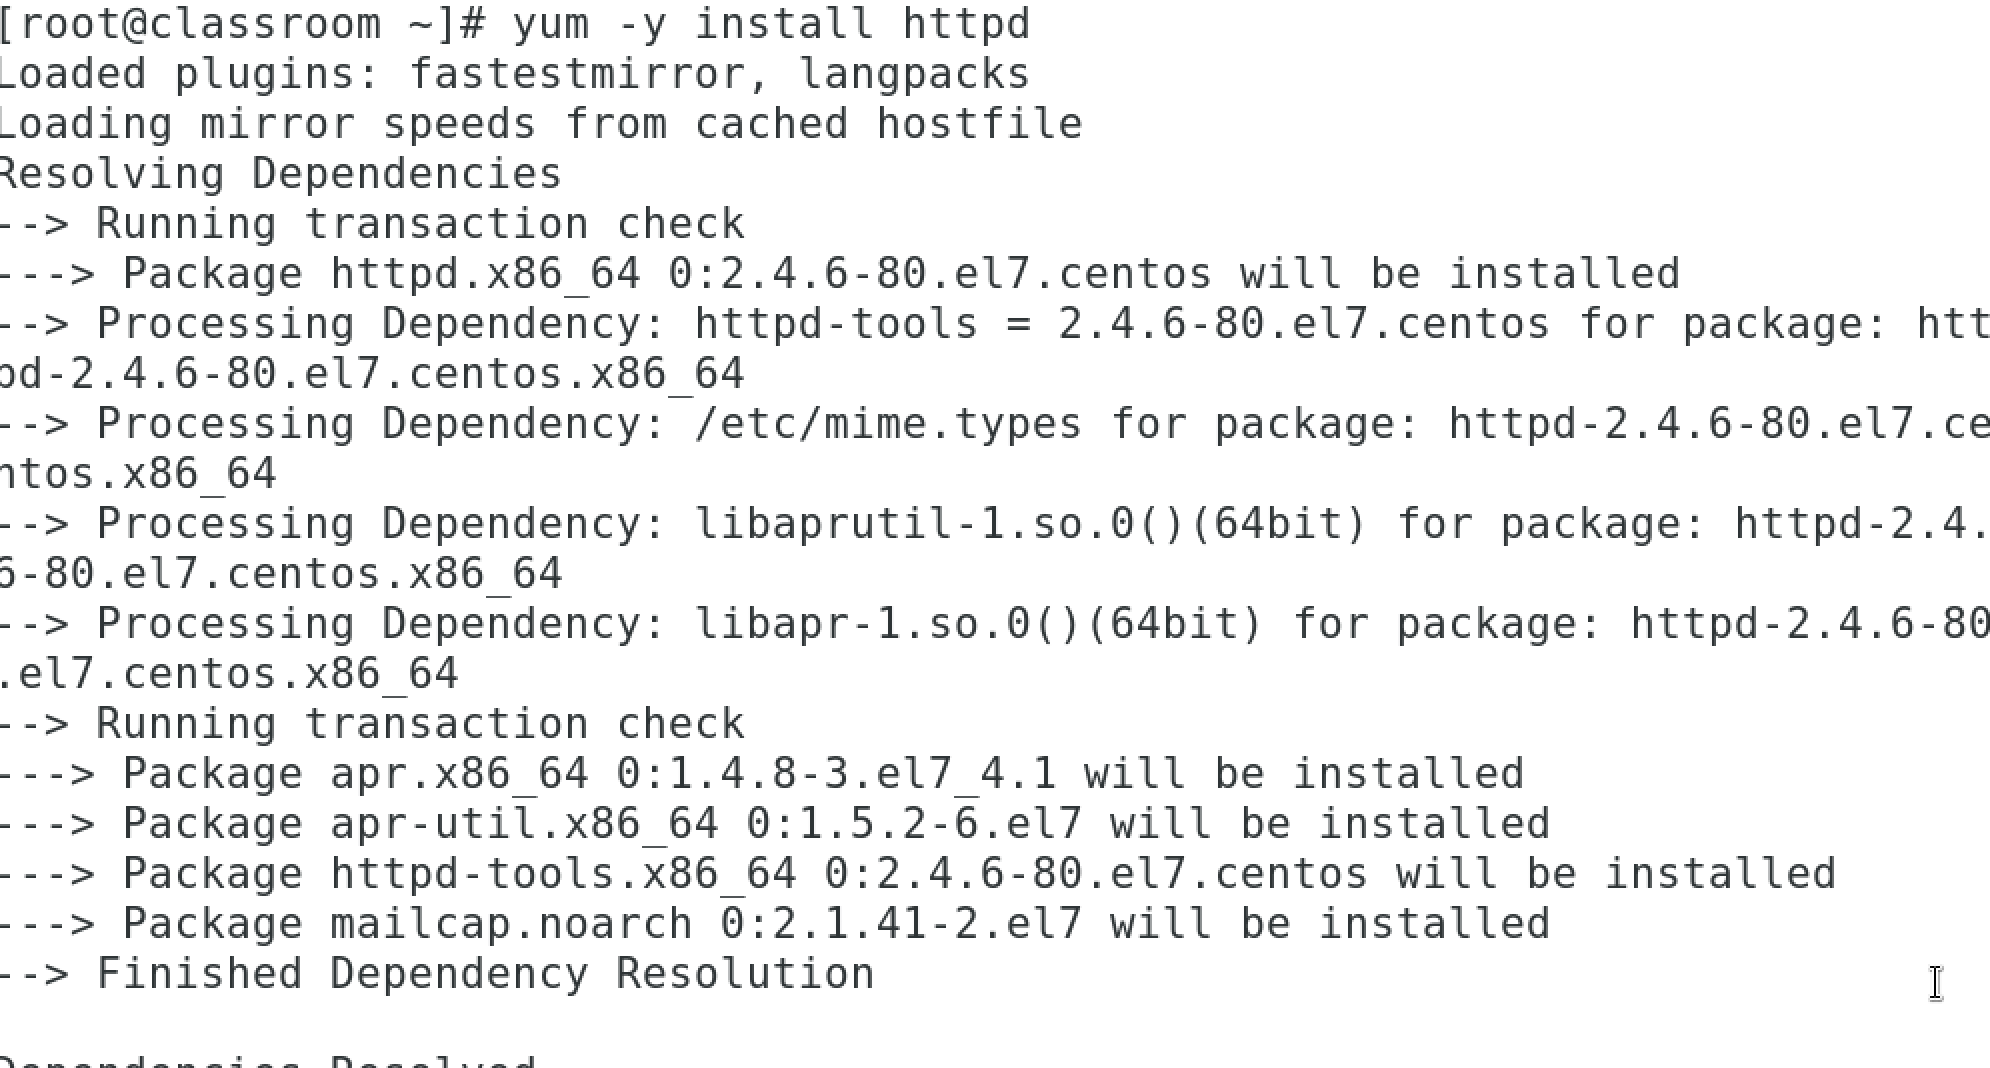Click the 'Package httpd.x86_64' will be installed line

[x=840, y=275]
